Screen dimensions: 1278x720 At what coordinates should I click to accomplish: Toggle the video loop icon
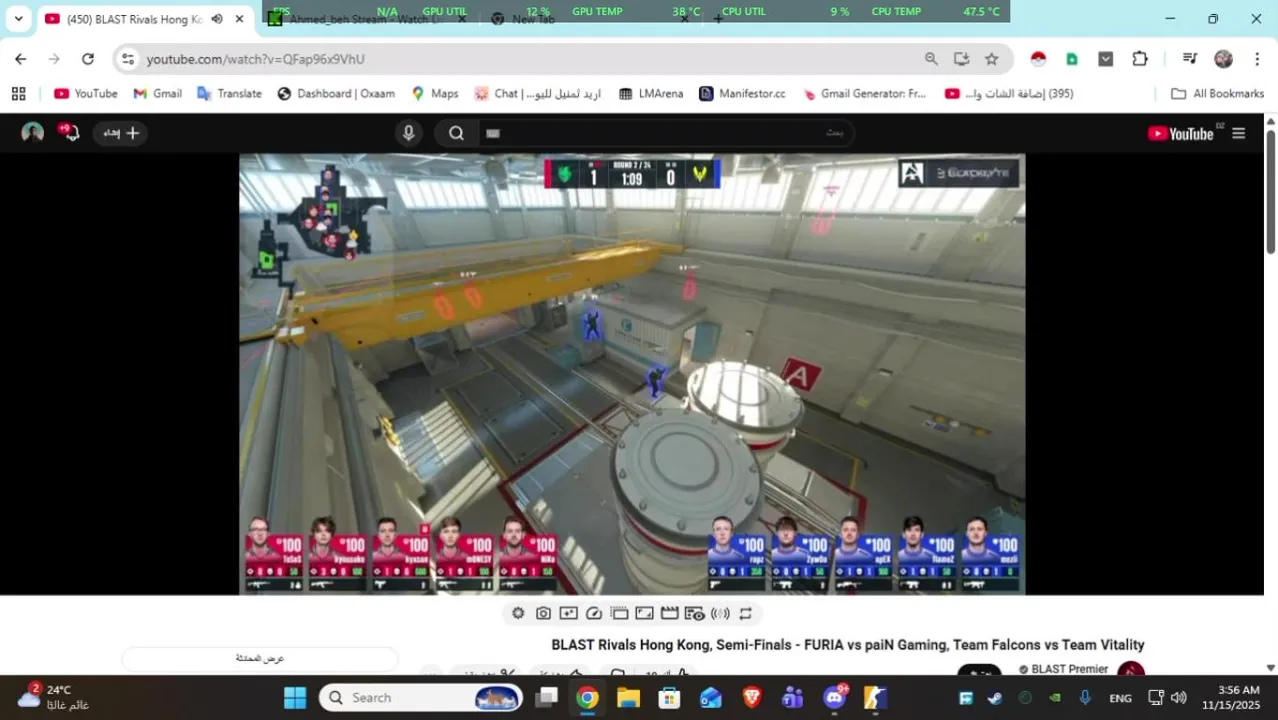coord(745,613)
